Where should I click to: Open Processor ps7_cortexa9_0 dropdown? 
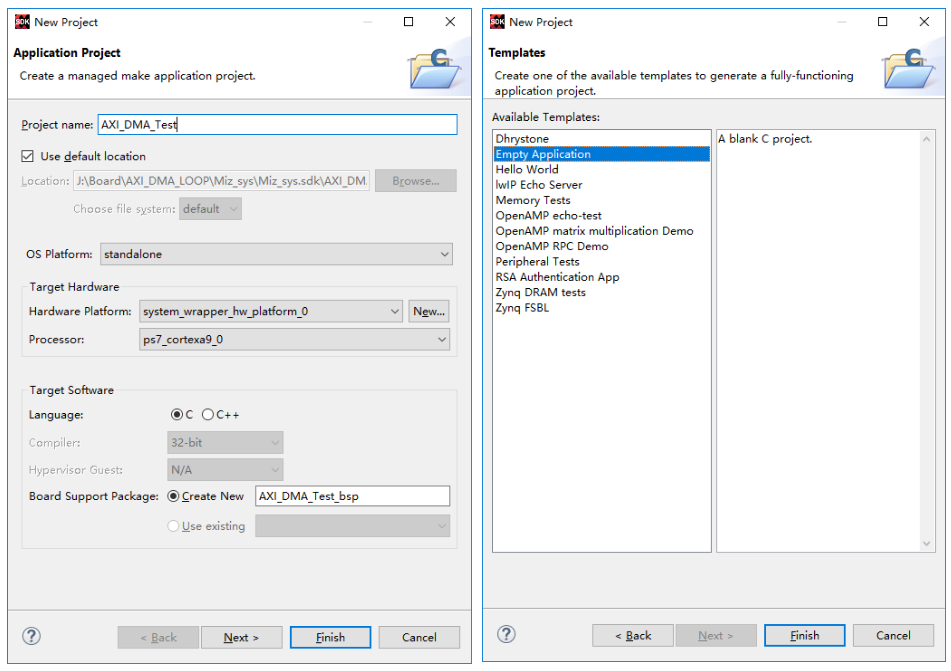[x=294, y=339]
